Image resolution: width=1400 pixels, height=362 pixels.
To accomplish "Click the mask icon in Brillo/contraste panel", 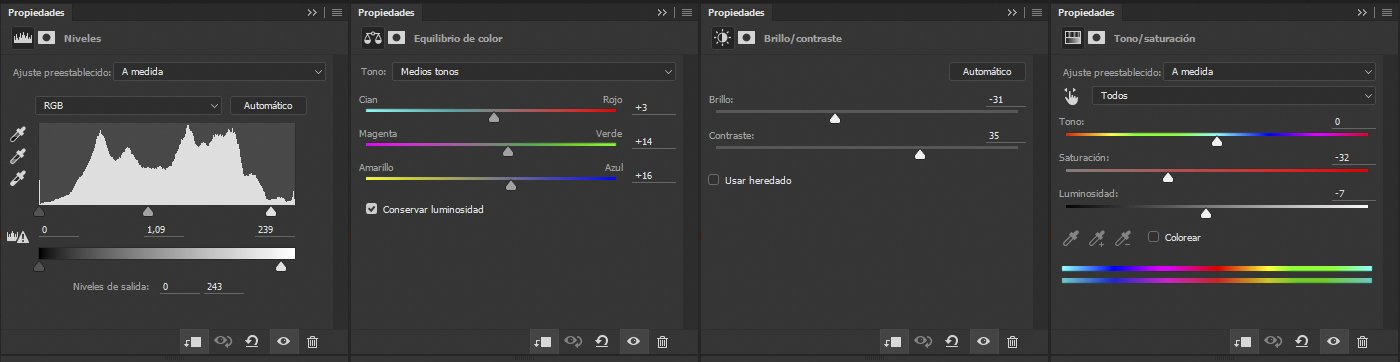I will tap(747, 38).
